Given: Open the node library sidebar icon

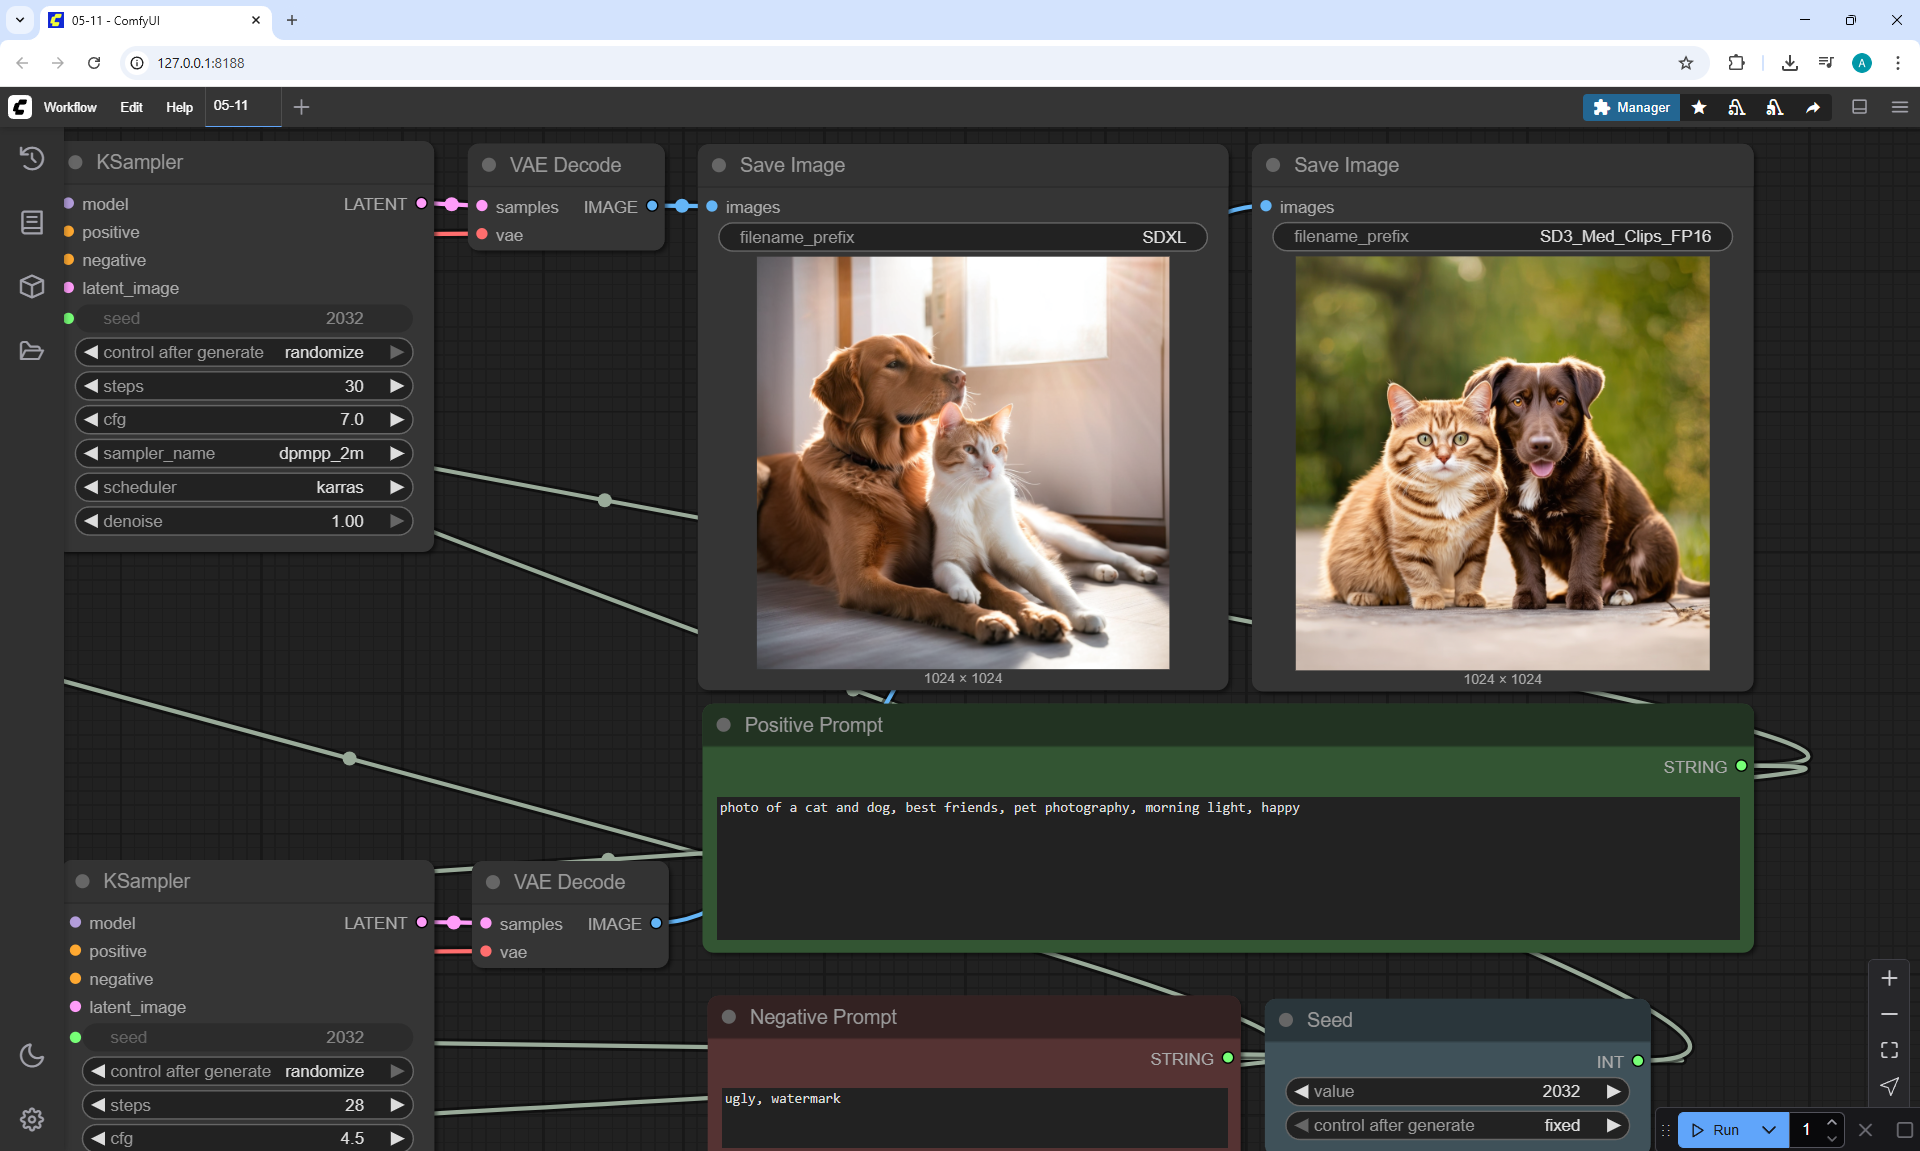Looking at the screenshot, I should [32, 222].
